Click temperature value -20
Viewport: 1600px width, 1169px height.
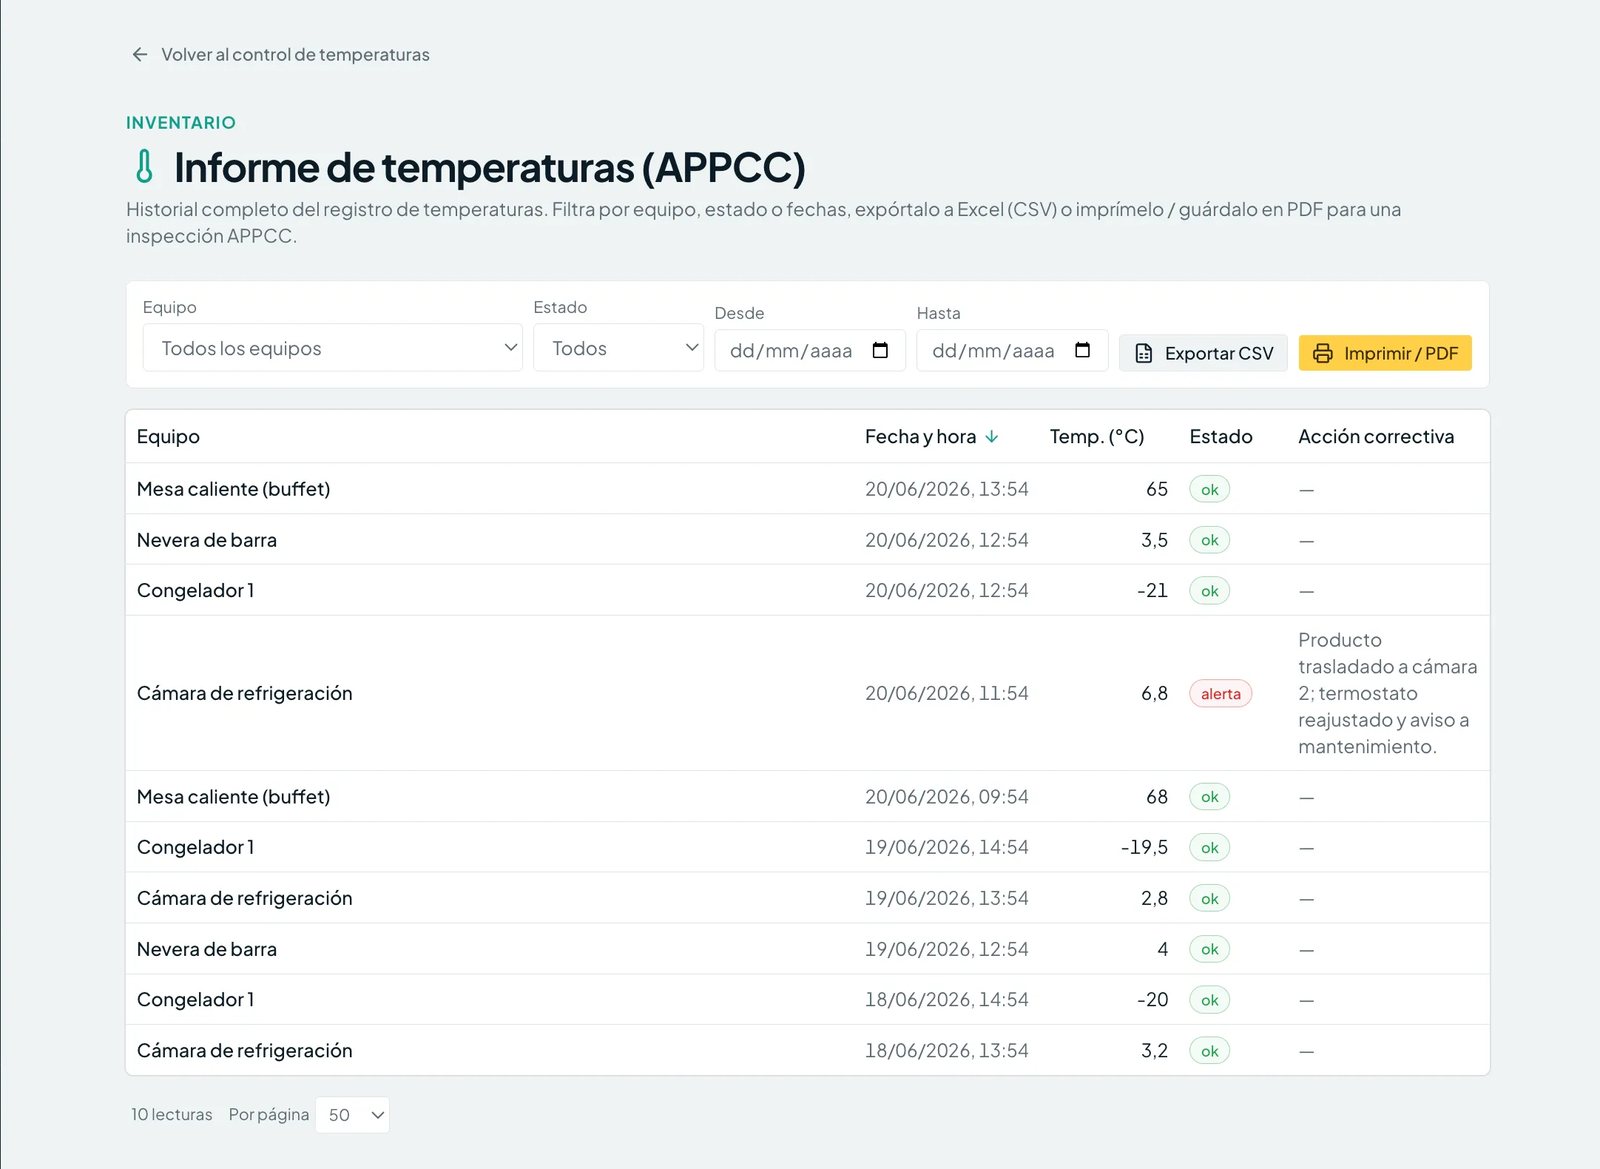coord(1152,1000)
